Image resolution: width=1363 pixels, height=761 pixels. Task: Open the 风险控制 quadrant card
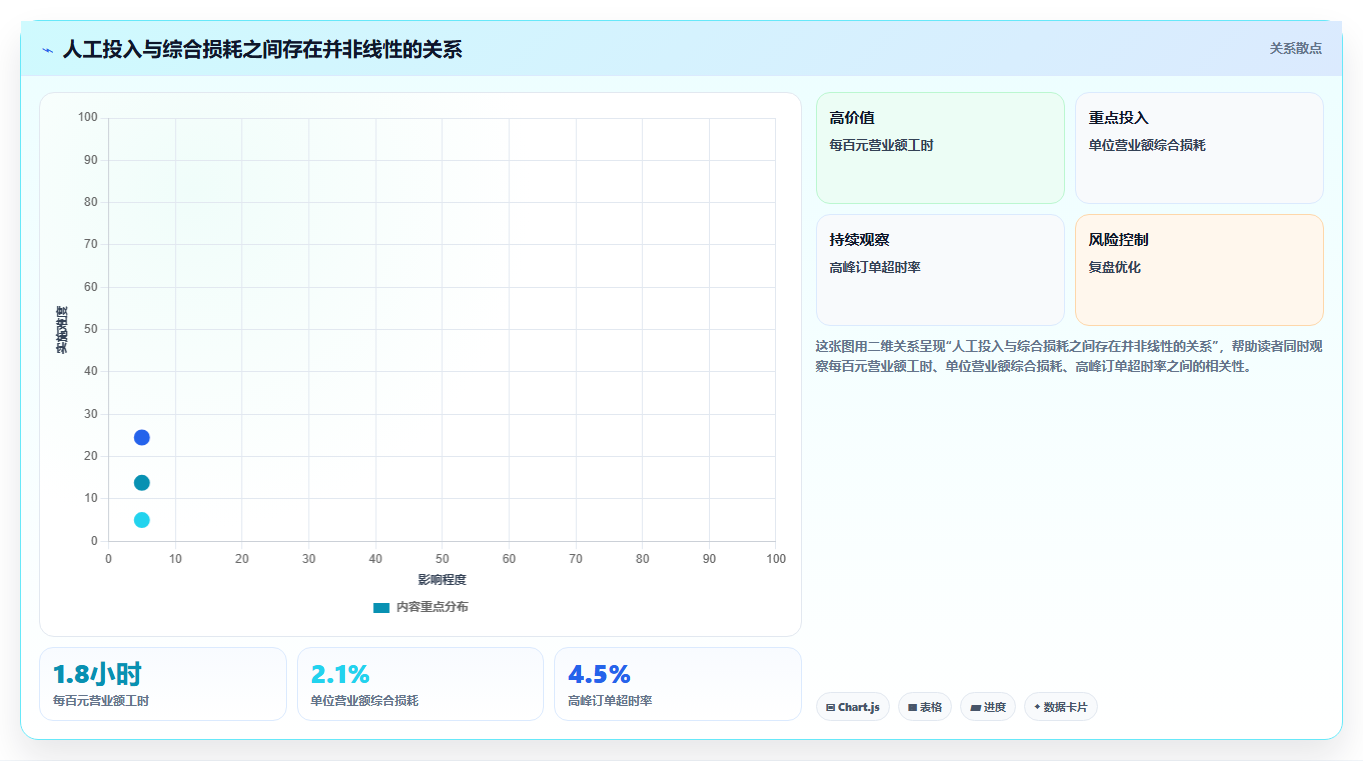coord(1199,270)
